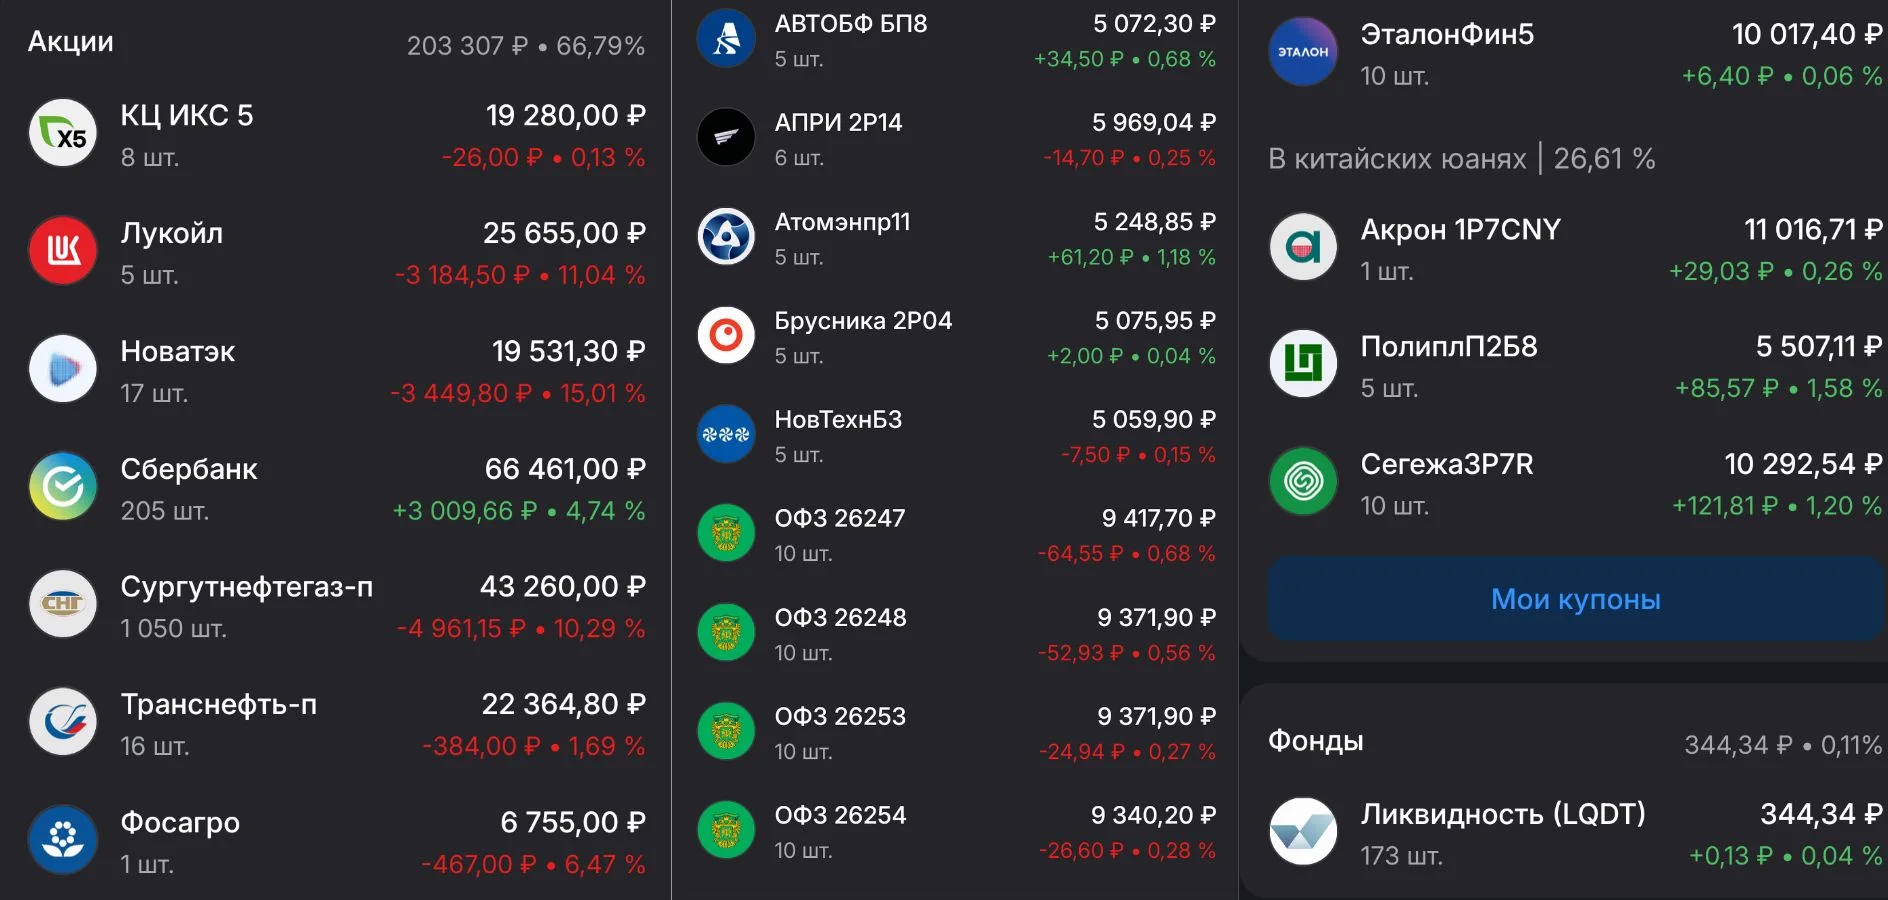Tap Transneft-p value 22 364,80 ₽
Screen dimensions: 1888x900
pos(564,704)
